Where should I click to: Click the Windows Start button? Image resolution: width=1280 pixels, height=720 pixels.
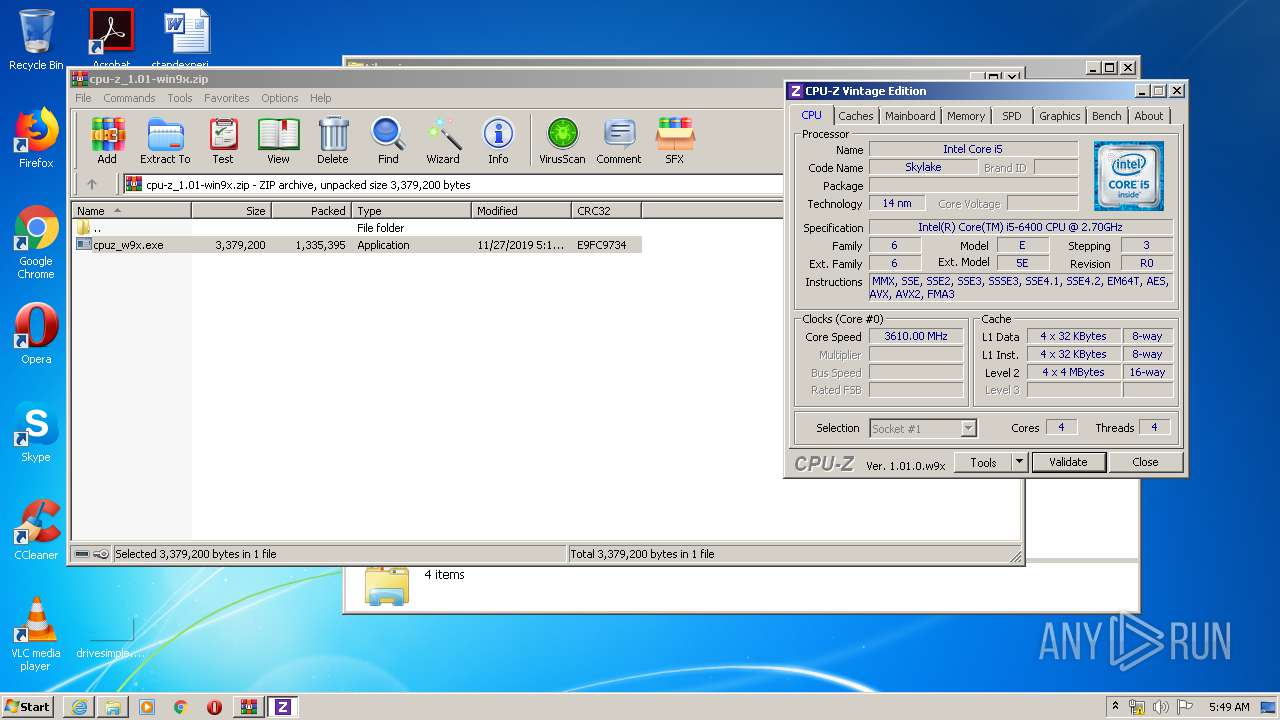tap(27, 707)
